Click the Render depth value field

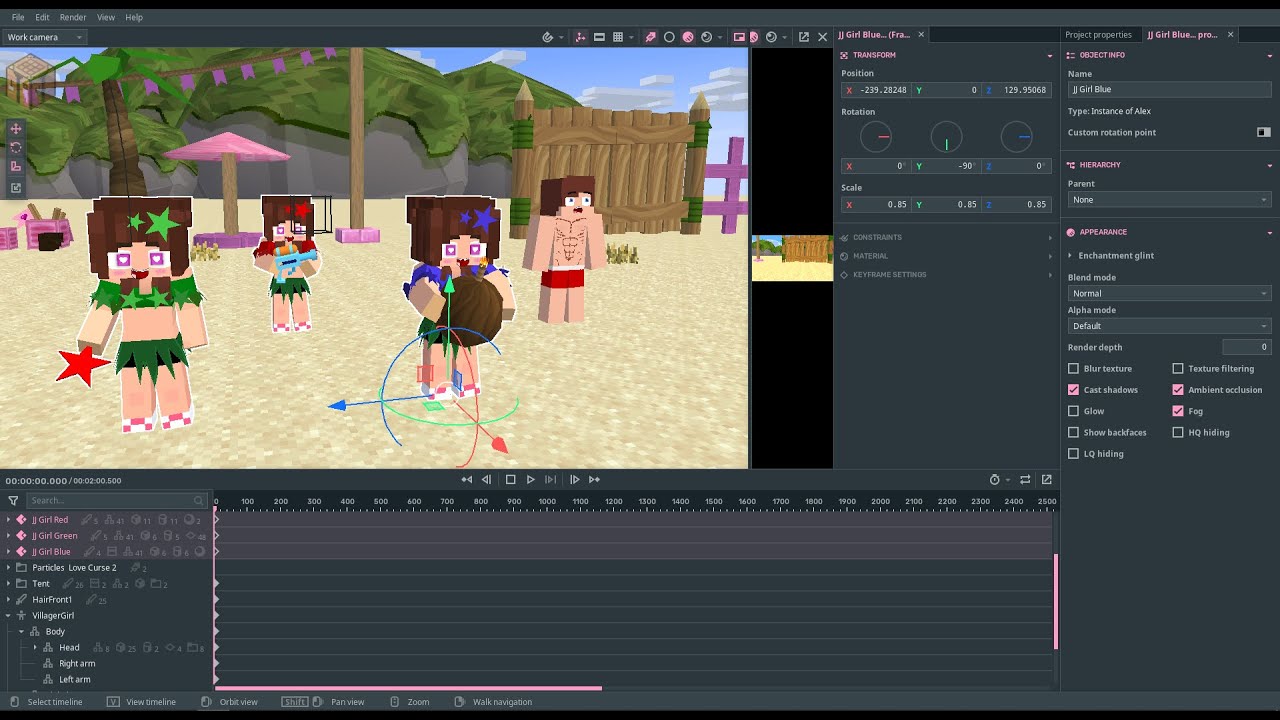[x=1246, y=347]
